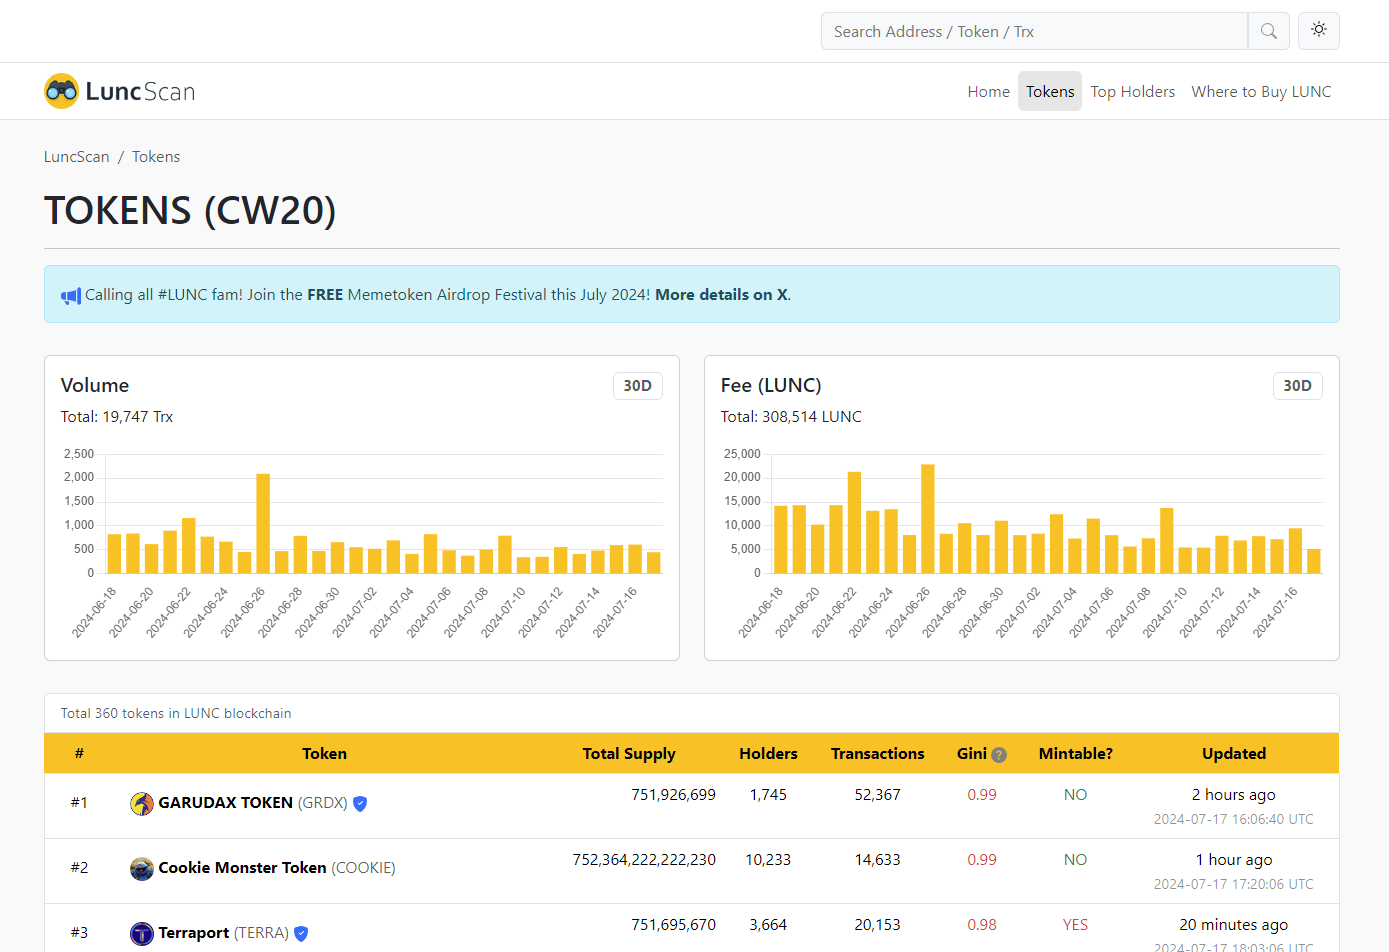Click the Terraport token logo icon

pos(142,934)
